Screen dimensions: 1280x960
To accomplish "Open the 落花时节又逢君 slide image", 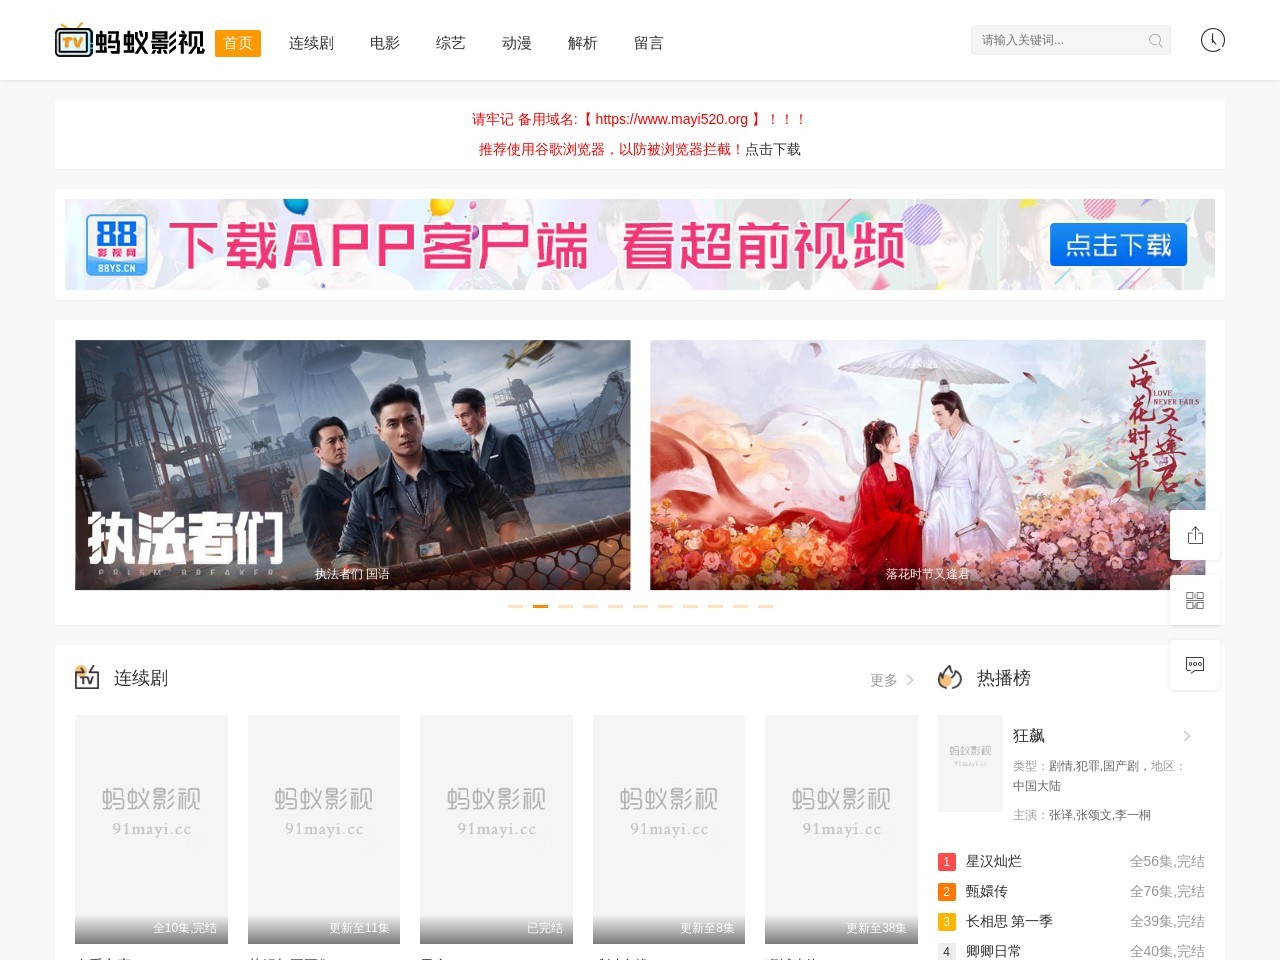I will [x=928, y=465].
